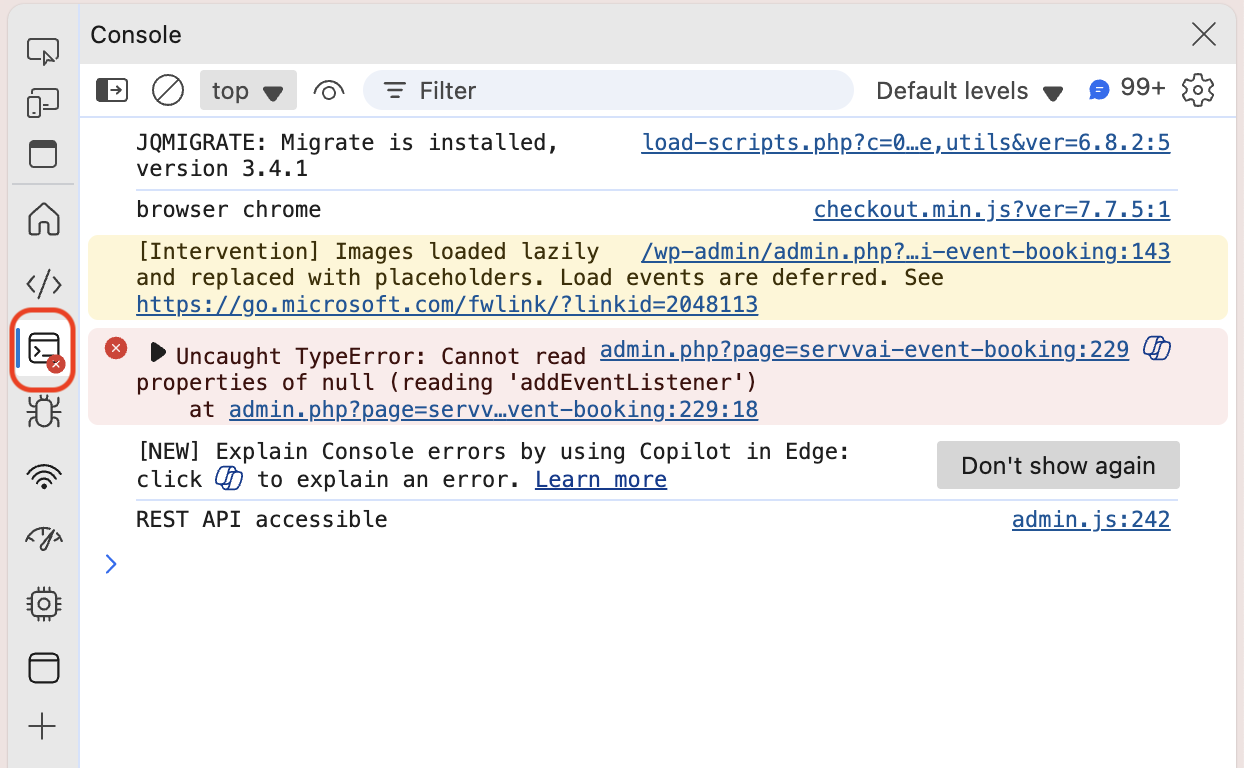
Task: Open the top context dropdown
Action: (x=248, y=91)
